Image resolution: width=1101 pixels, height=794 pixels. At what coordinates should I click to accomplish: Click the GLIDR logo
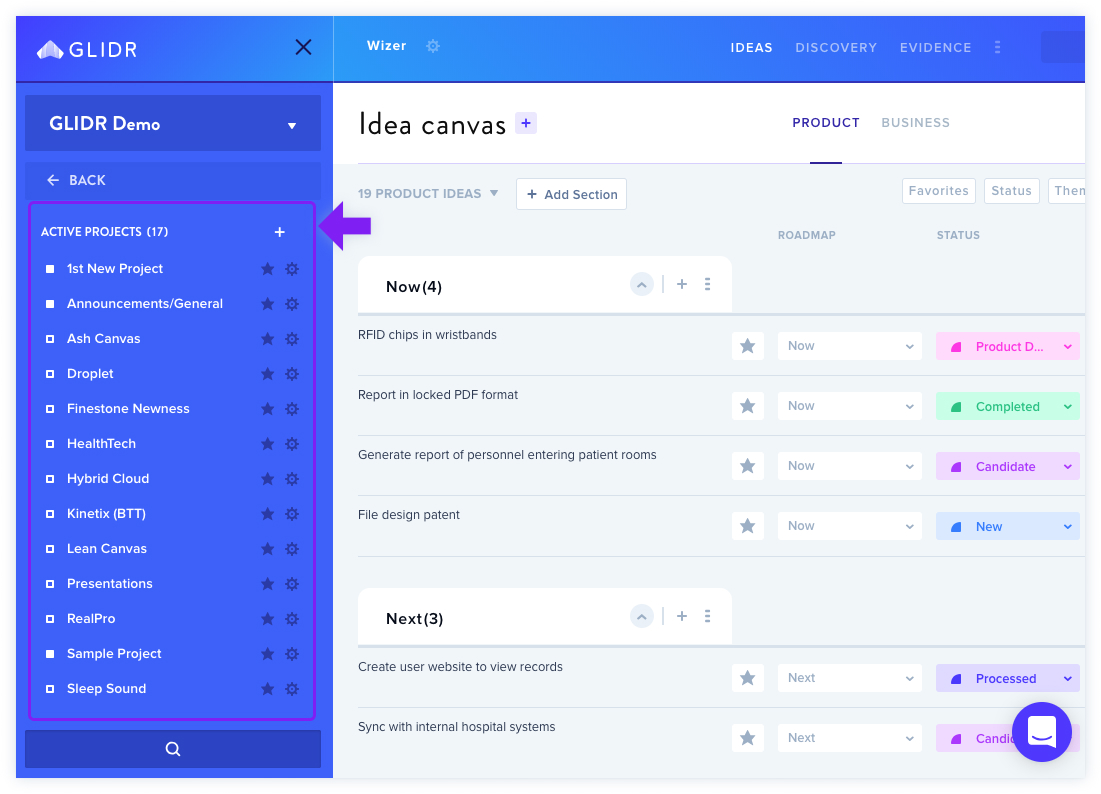coord(86,49)
